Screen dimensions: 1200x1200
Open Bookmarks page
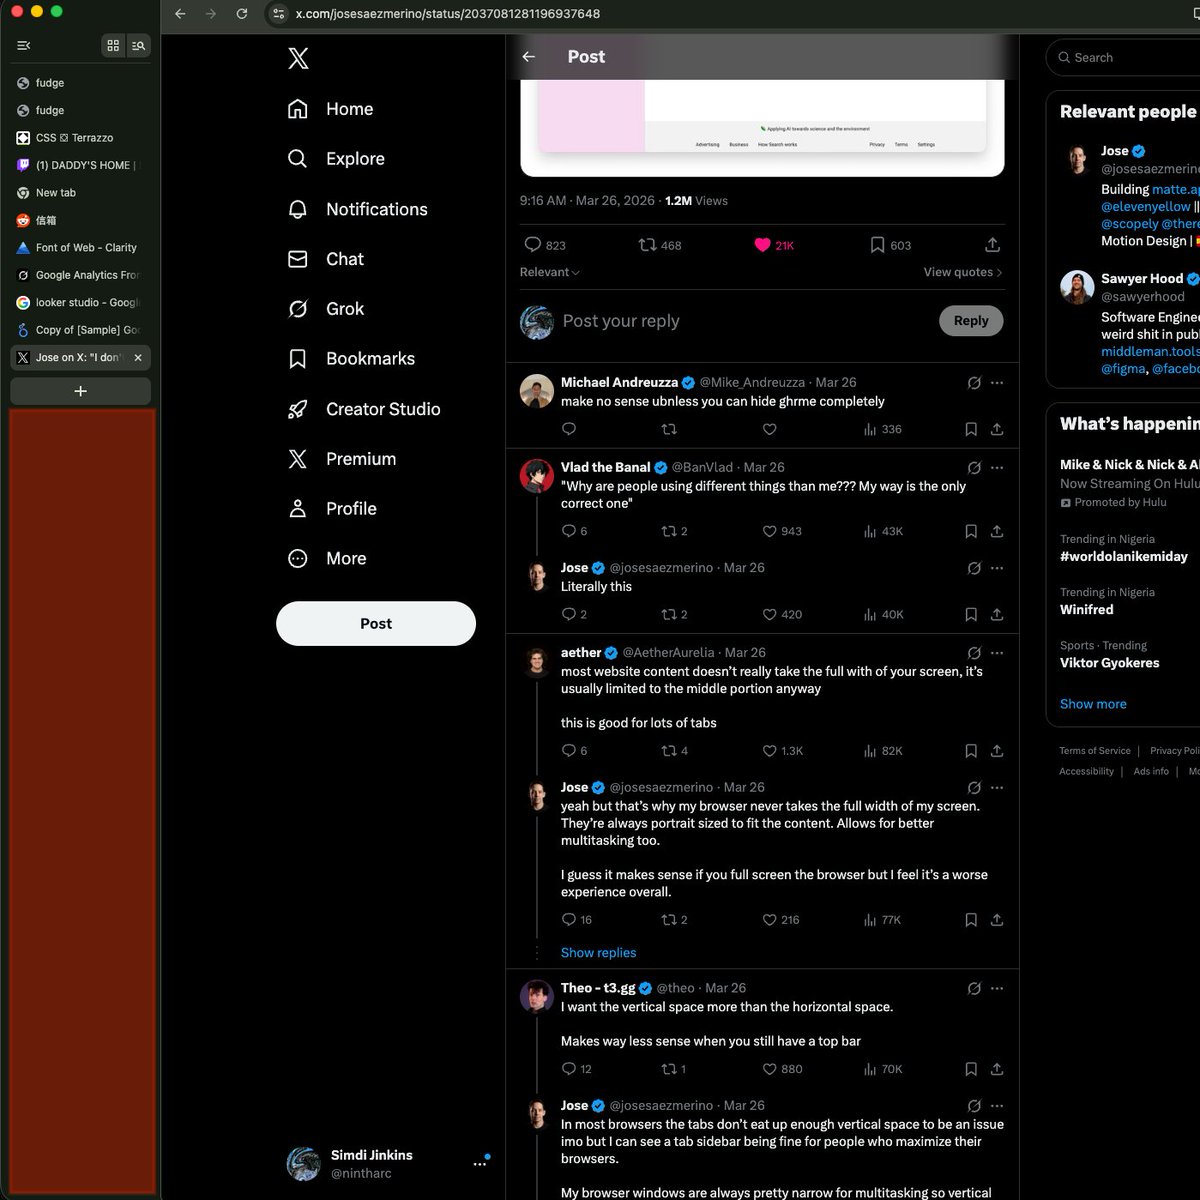click(351, 359)
